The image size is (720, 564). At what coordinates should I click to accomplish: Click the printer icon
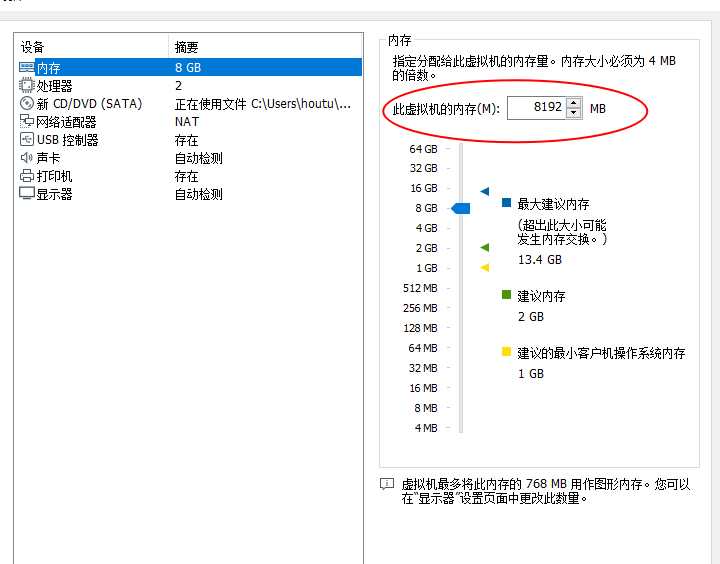tap(27, 175)
